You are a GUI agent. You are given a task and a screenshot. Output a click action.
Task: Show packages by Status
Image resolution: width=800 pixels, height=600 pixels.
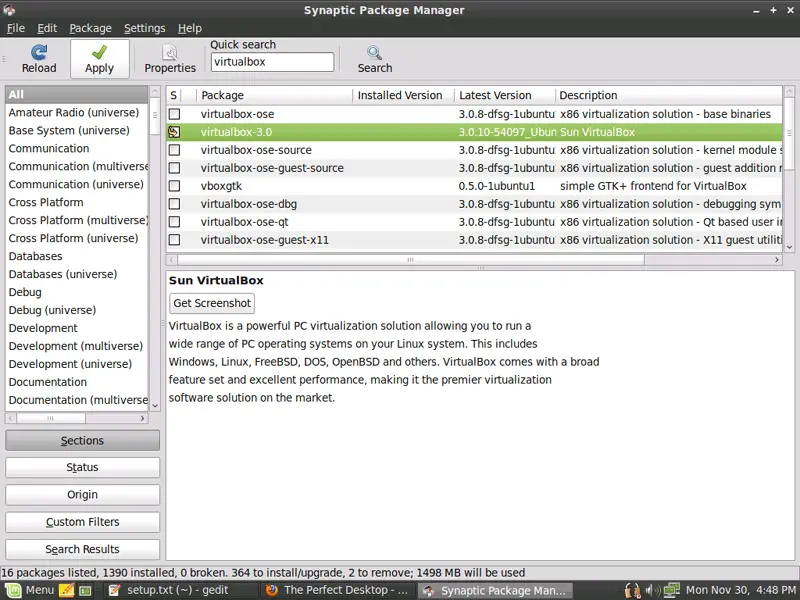[x=82, y=467]
